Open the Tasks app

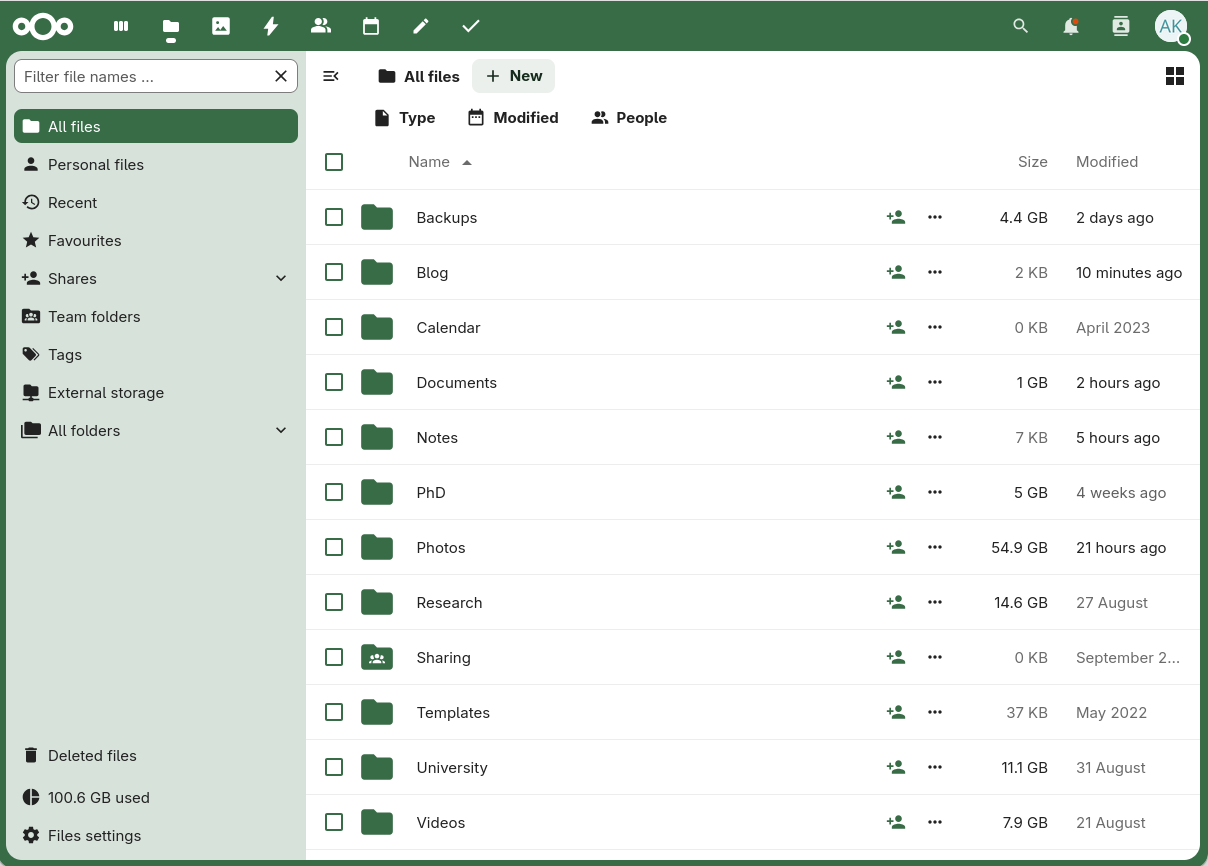(470, 26)
